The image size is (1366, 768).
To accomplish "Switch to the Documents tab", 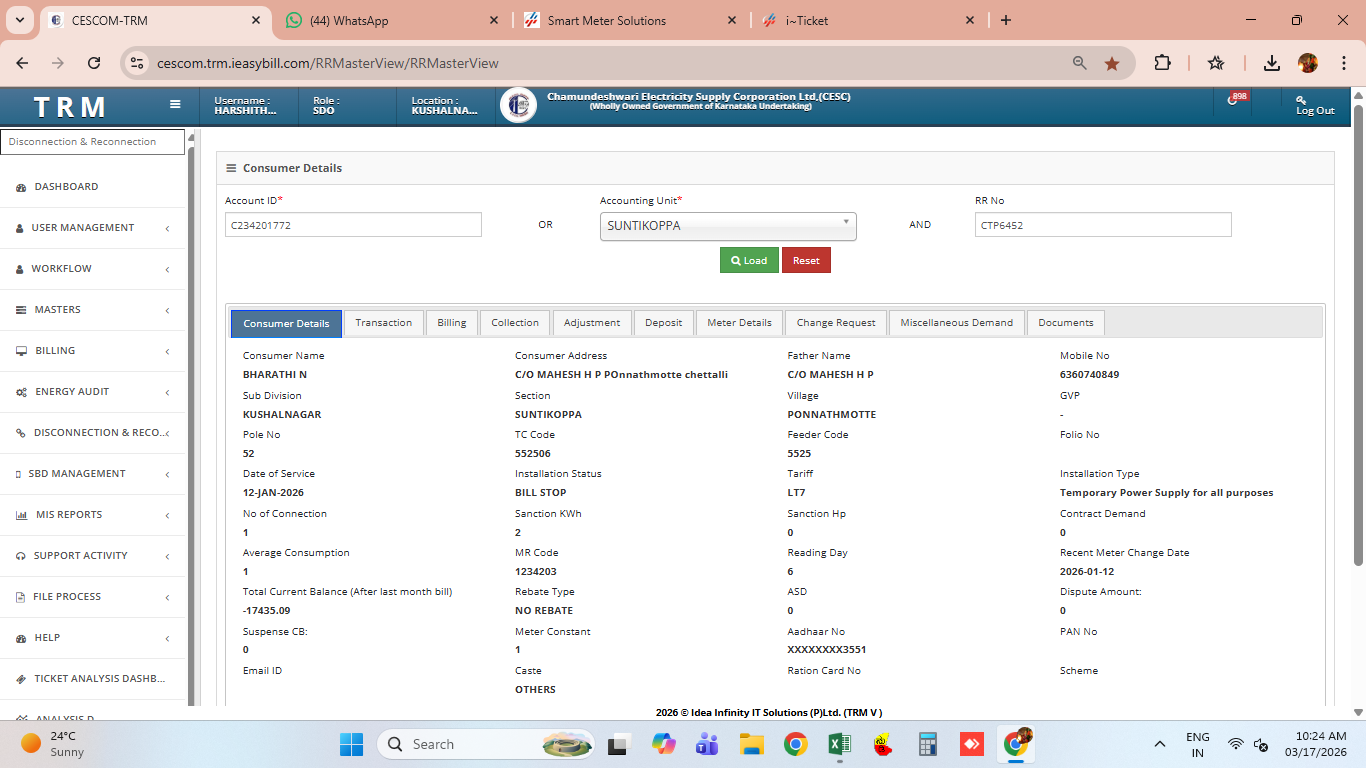I will tap(1066, 323).
